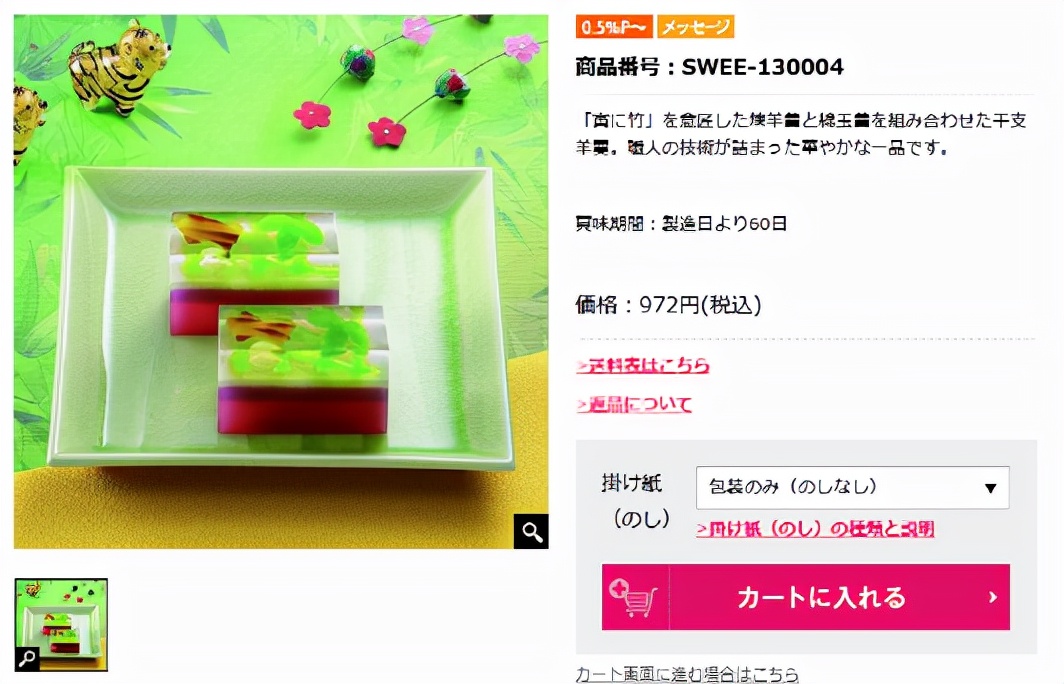Click the 掛け紙(のし) field label
The width and height of the screenshot is (1064, 684).
tap(636, 501)
